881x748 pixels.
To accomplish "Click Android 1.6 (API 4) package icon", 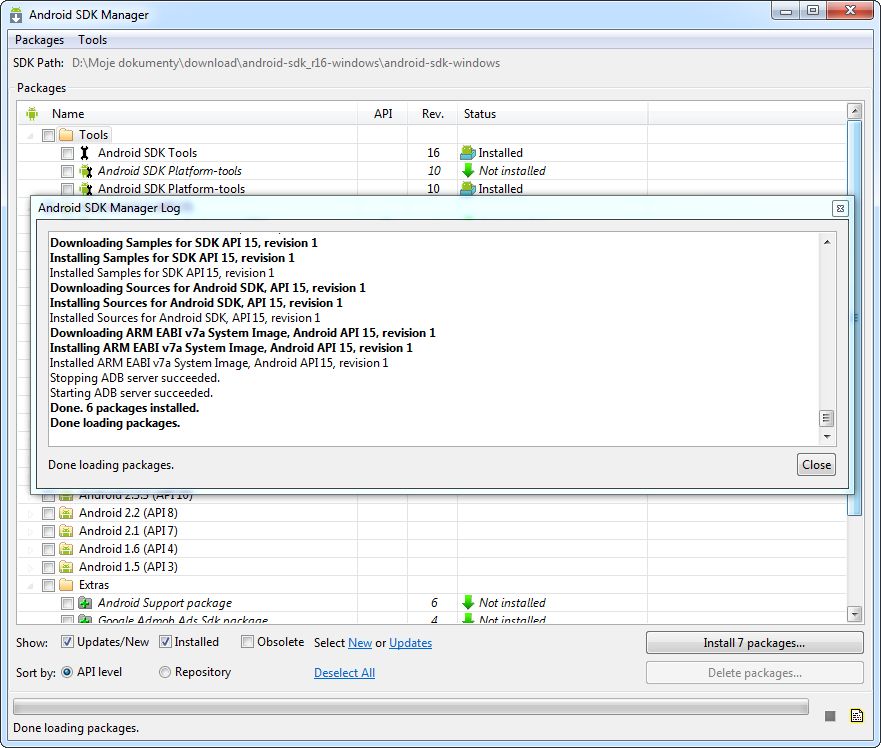I will 66,548.
